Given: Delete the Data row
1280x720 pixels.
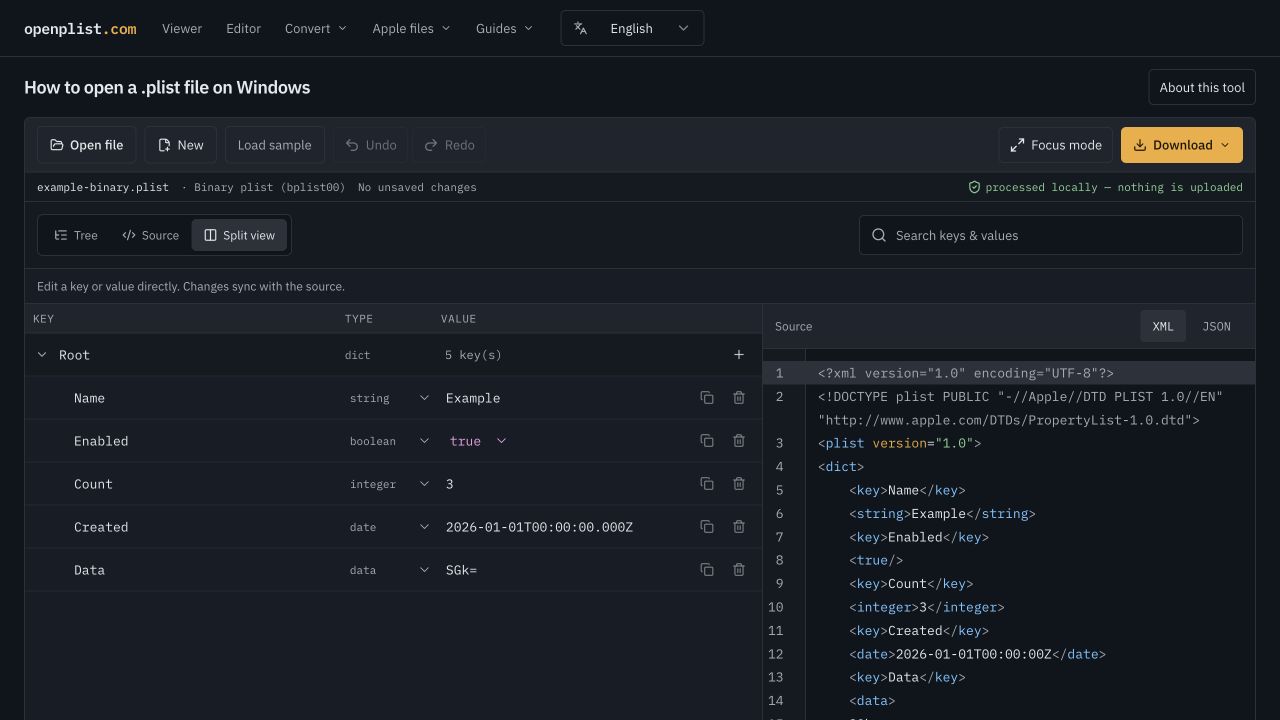Looking at the screenshot, I should 739,570.
